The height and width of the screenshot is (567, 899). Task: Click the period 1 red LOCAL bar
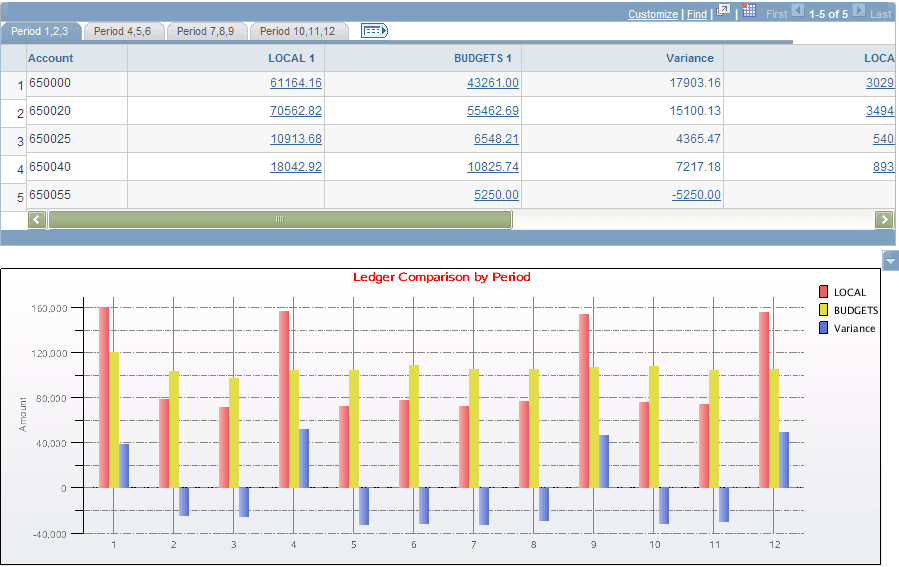104,397
